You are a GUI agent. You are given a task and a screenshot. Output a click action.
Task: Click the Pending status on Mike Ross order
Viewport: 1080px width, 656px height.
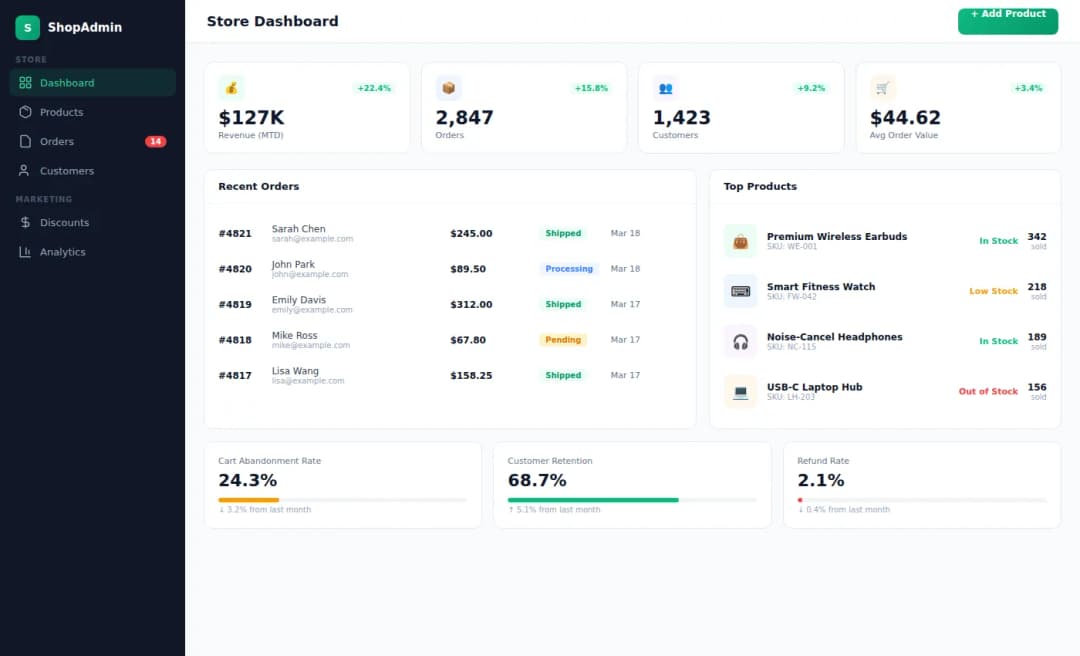pos(563,340)
